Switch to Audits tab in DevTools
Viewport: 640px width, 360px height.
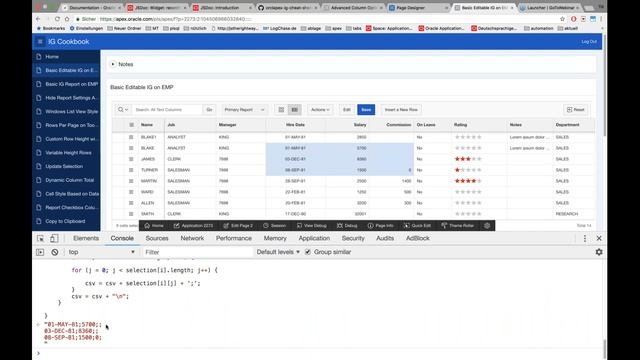click(384, 238)
